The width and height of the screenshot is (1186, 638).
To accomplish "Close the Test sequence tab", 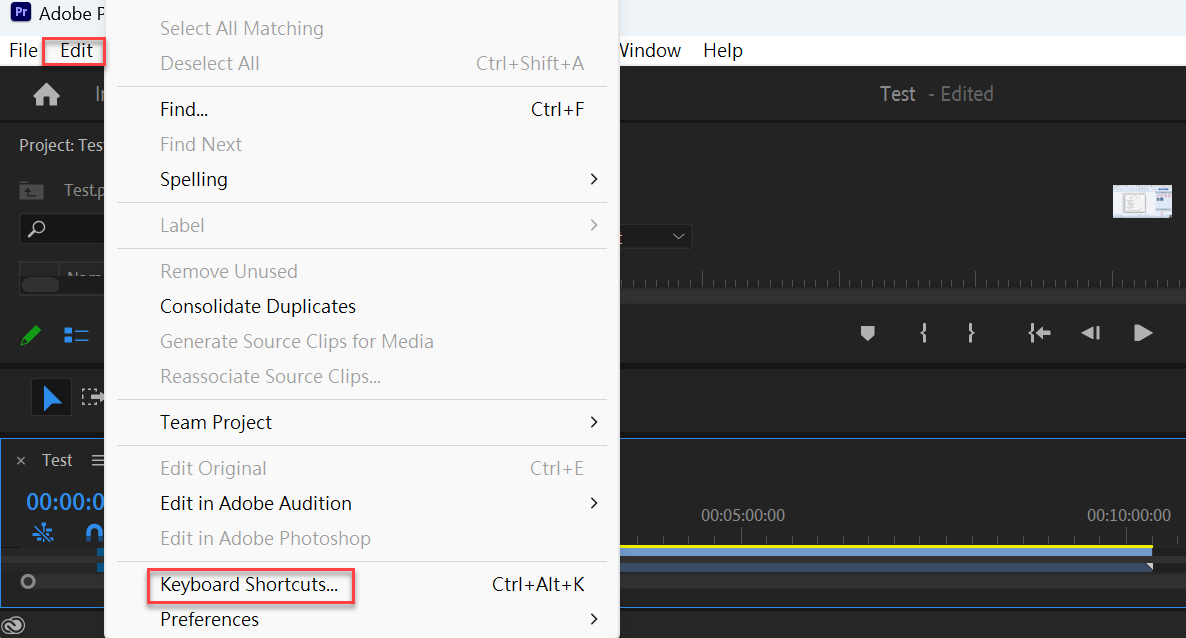I will (x=21, y=460).
